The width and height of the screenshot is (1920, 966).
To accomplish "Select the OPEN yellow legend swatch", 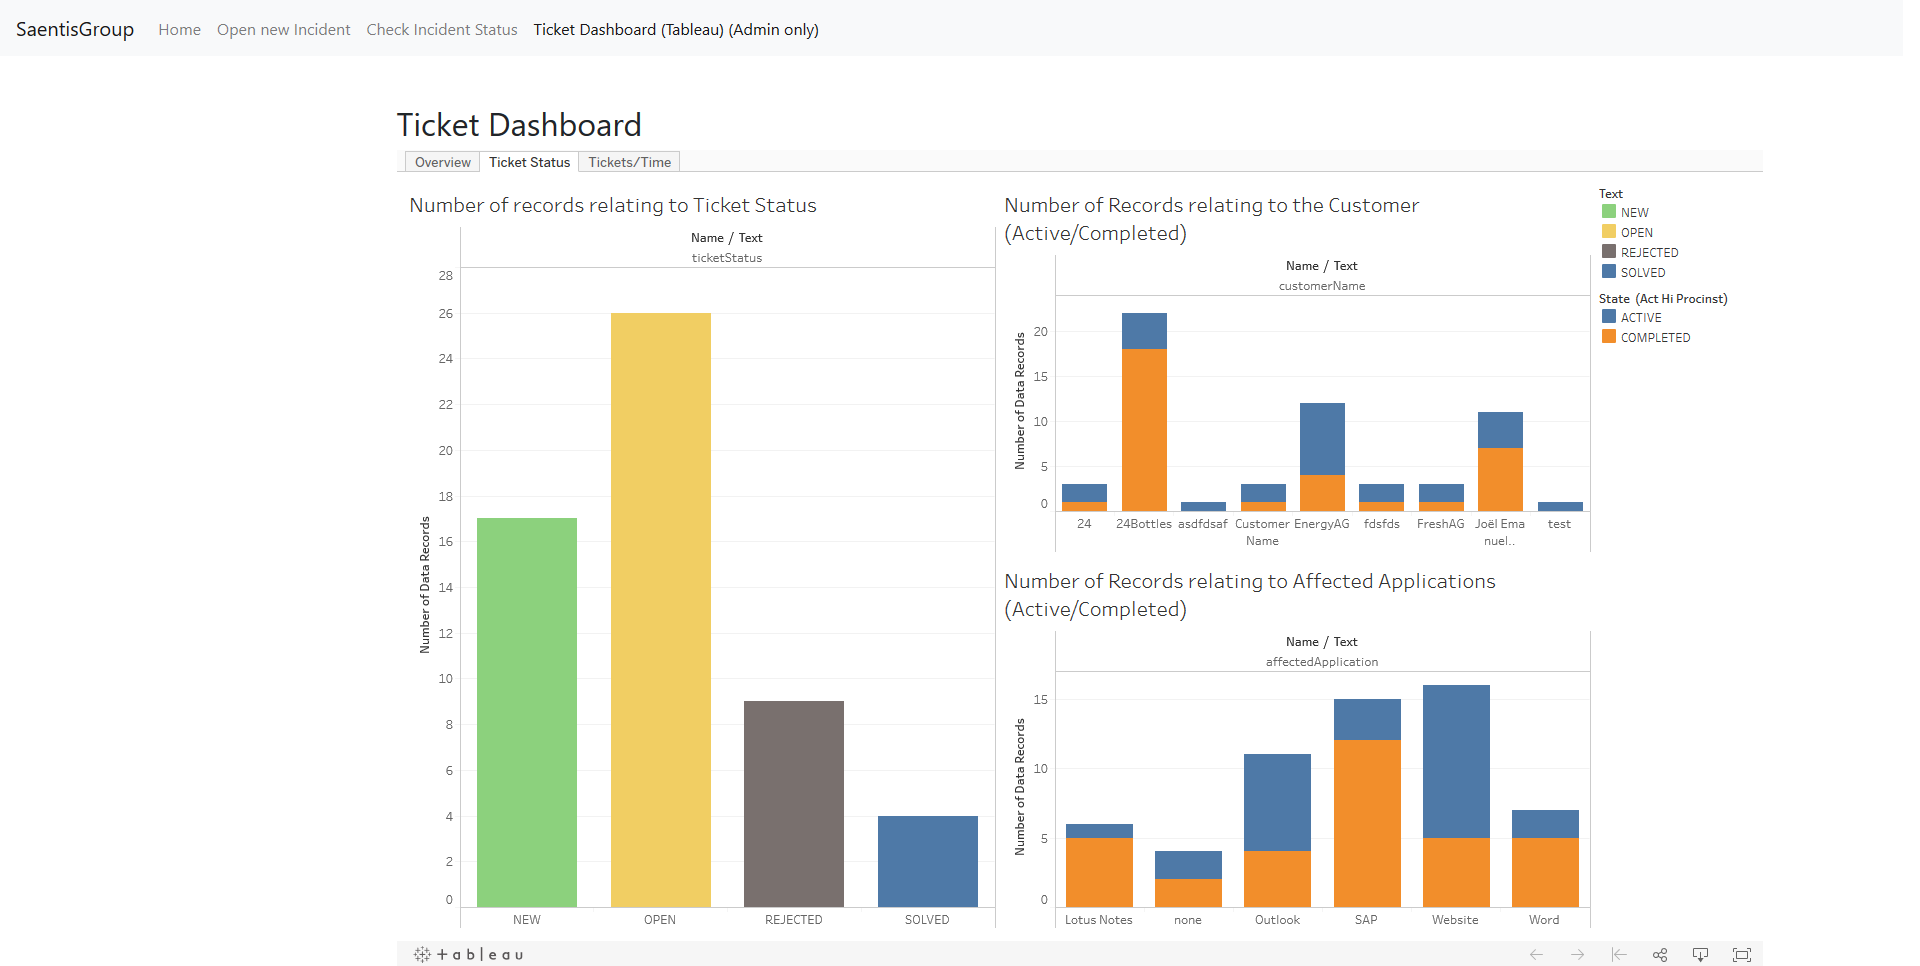I will 1609,232.
